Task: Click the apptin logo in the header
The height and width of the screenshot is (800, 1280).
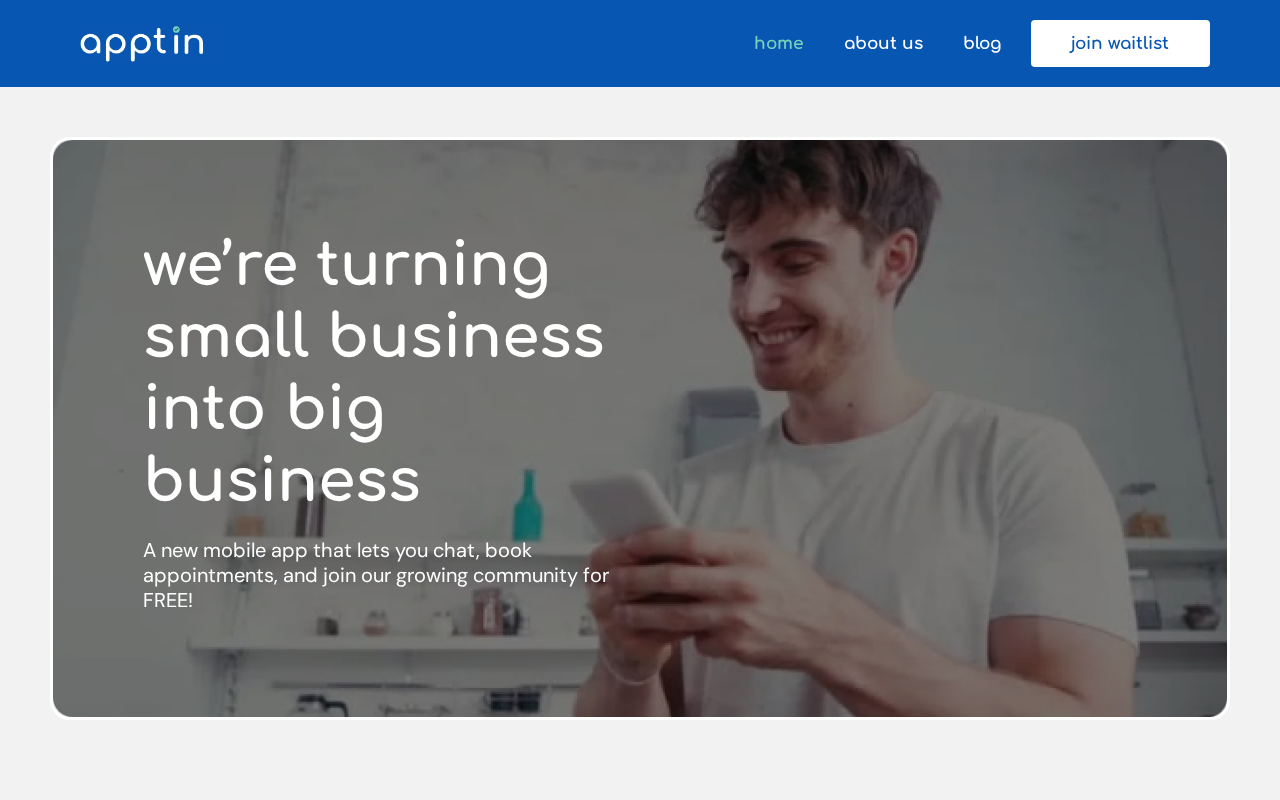Action: [x=142, y=44]
